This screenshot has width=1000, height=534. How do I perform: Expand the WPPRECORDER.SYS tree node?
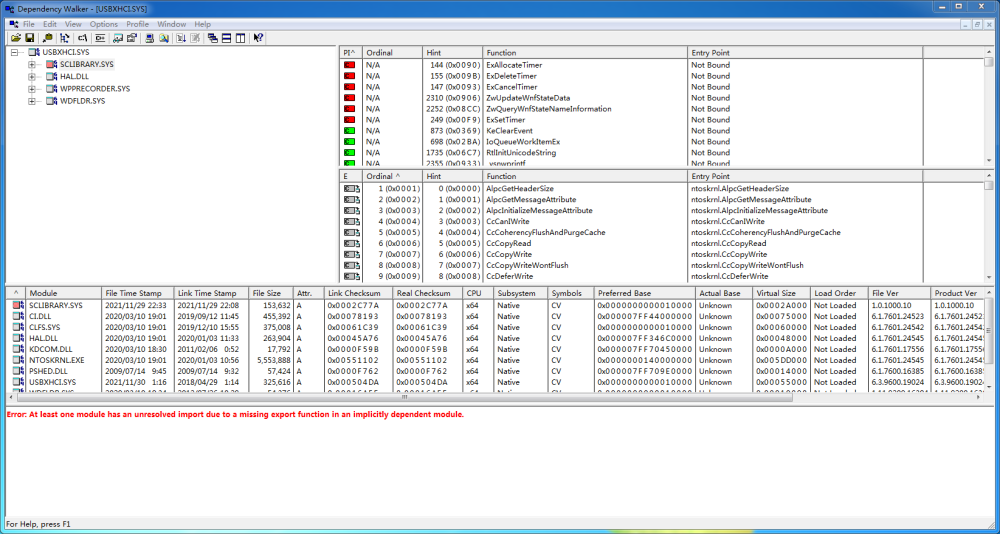(x=33, y=89)
